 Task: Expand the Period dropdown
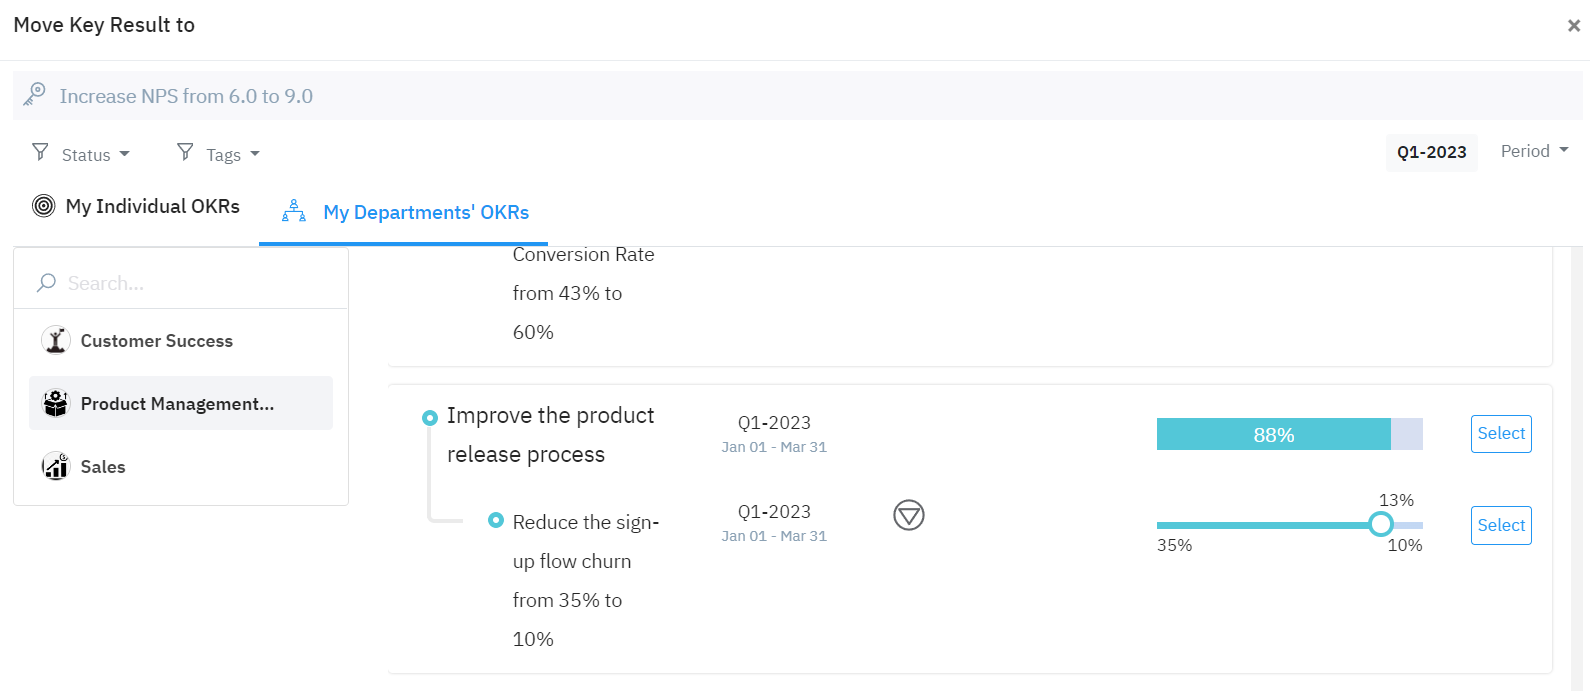coord(1534,151)
